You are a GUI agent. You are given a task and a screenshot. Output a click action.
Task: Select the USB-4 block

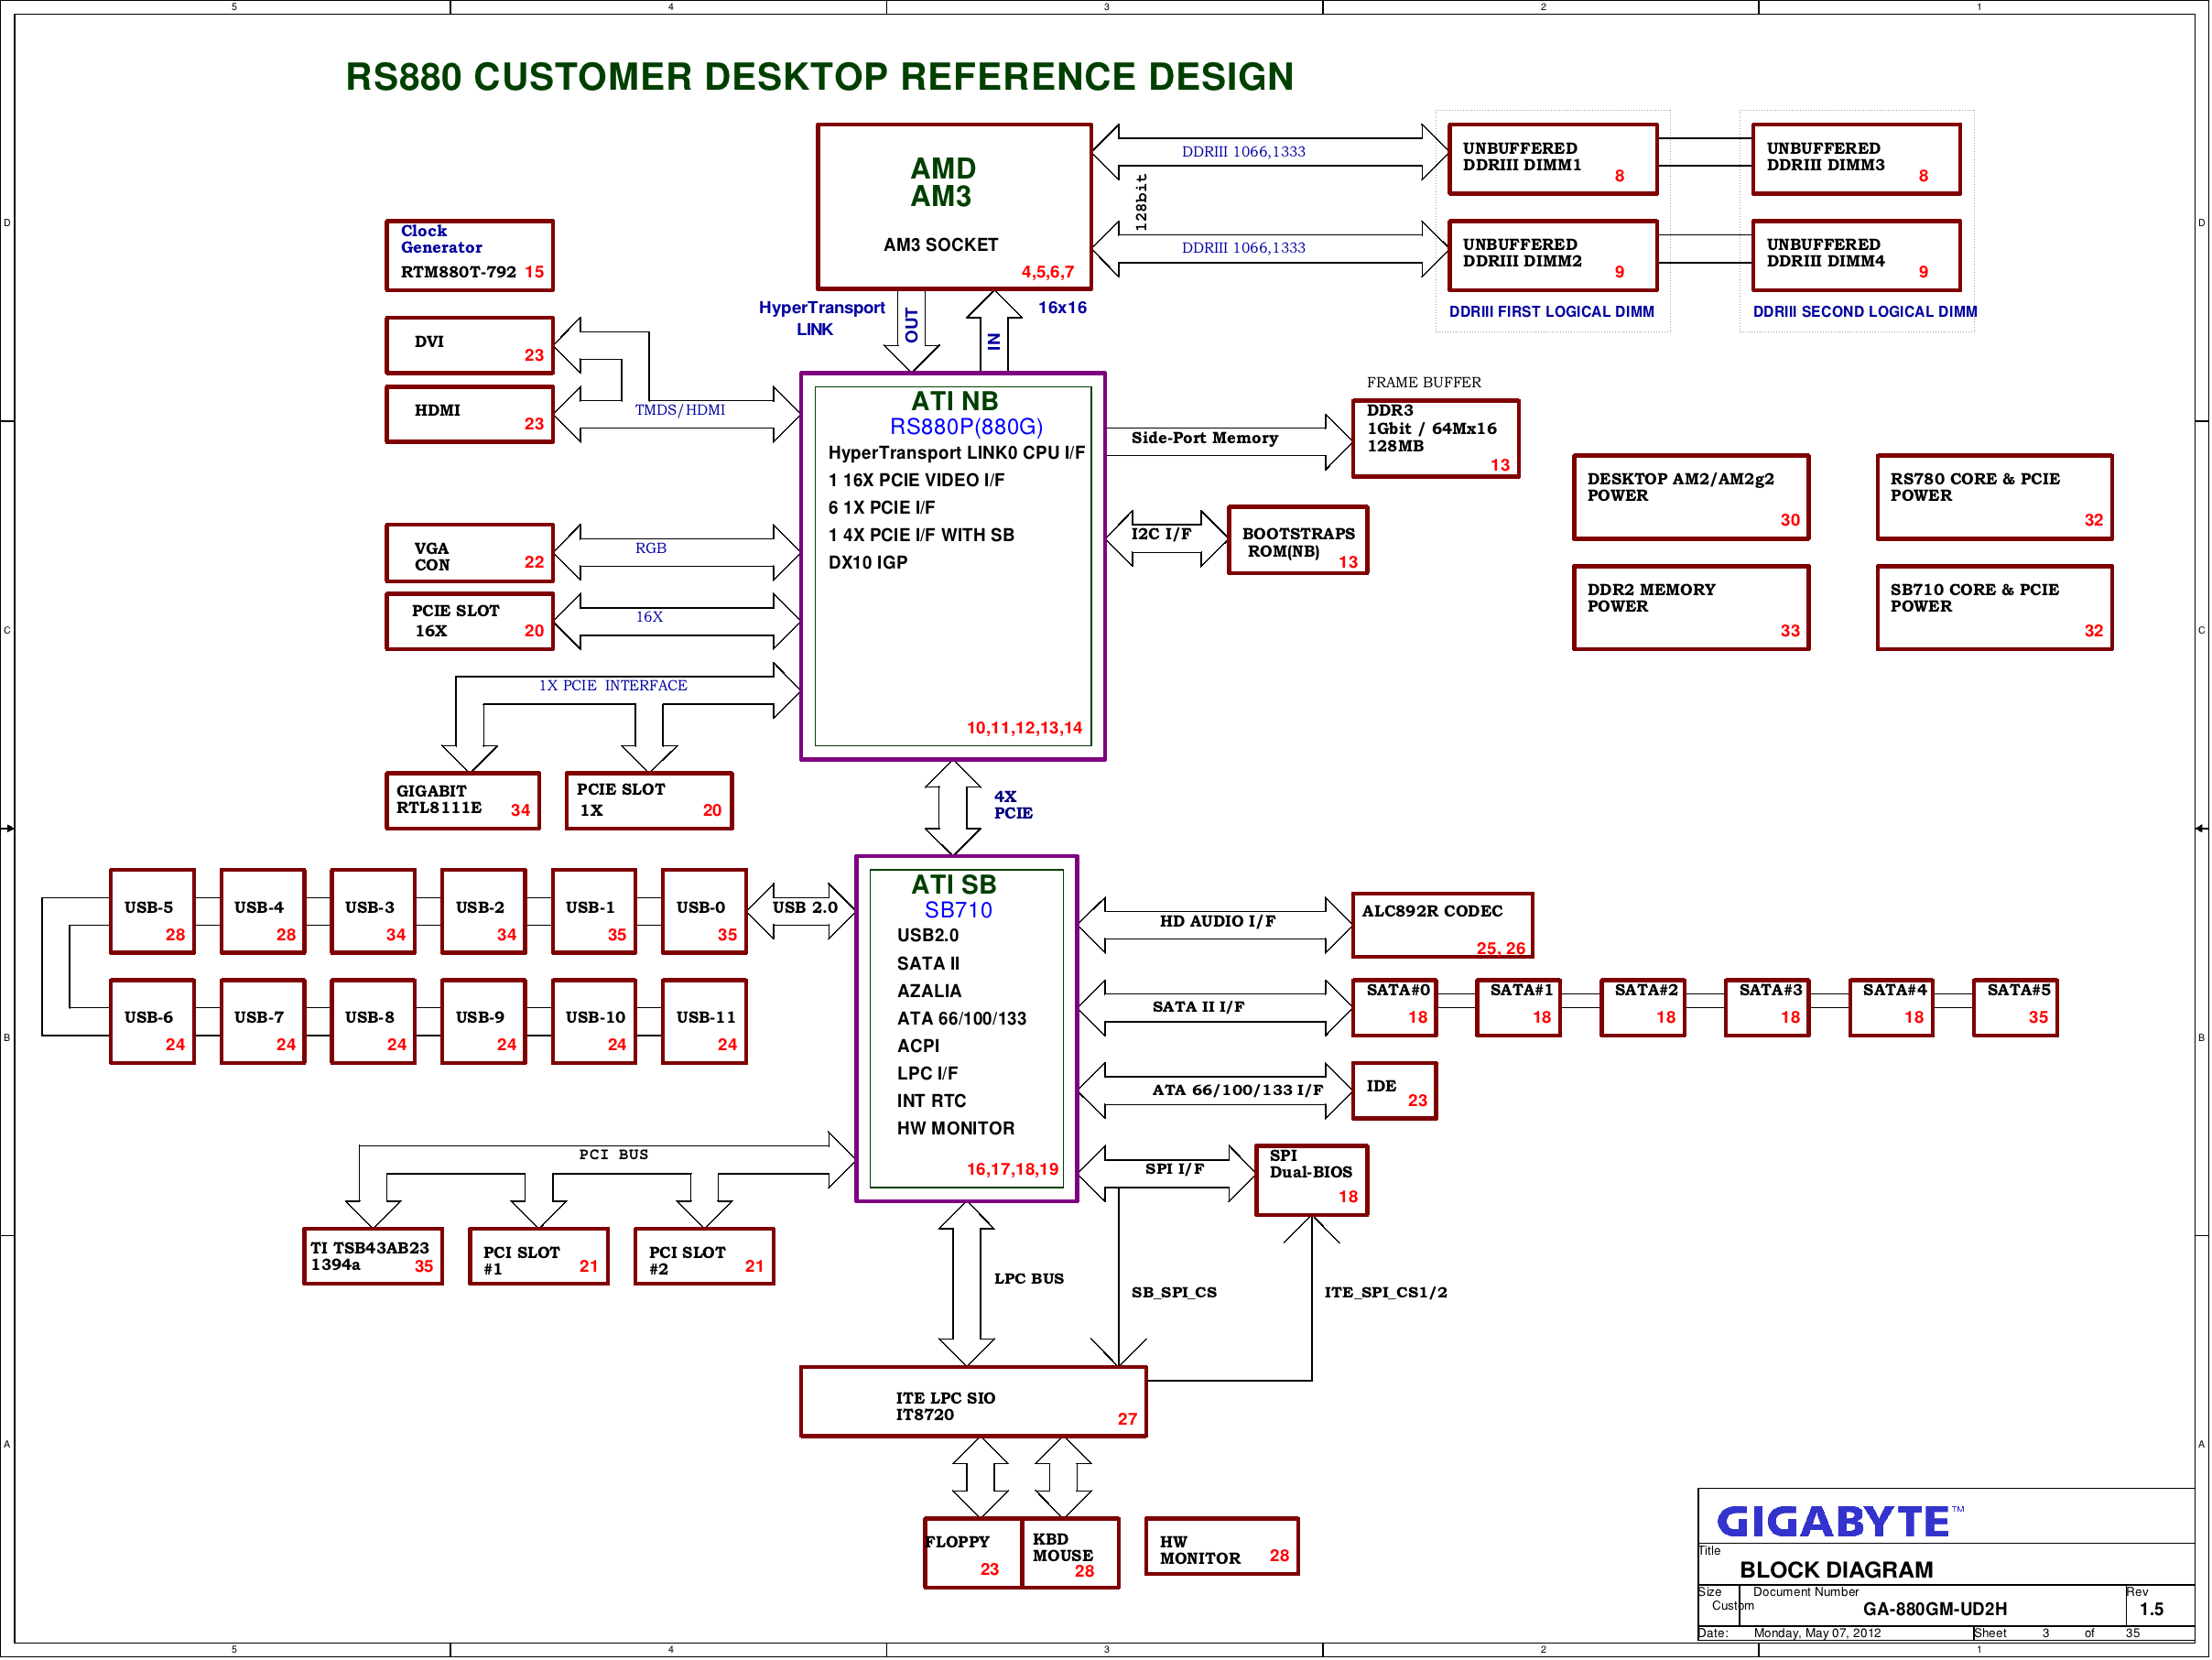point(263,912)
